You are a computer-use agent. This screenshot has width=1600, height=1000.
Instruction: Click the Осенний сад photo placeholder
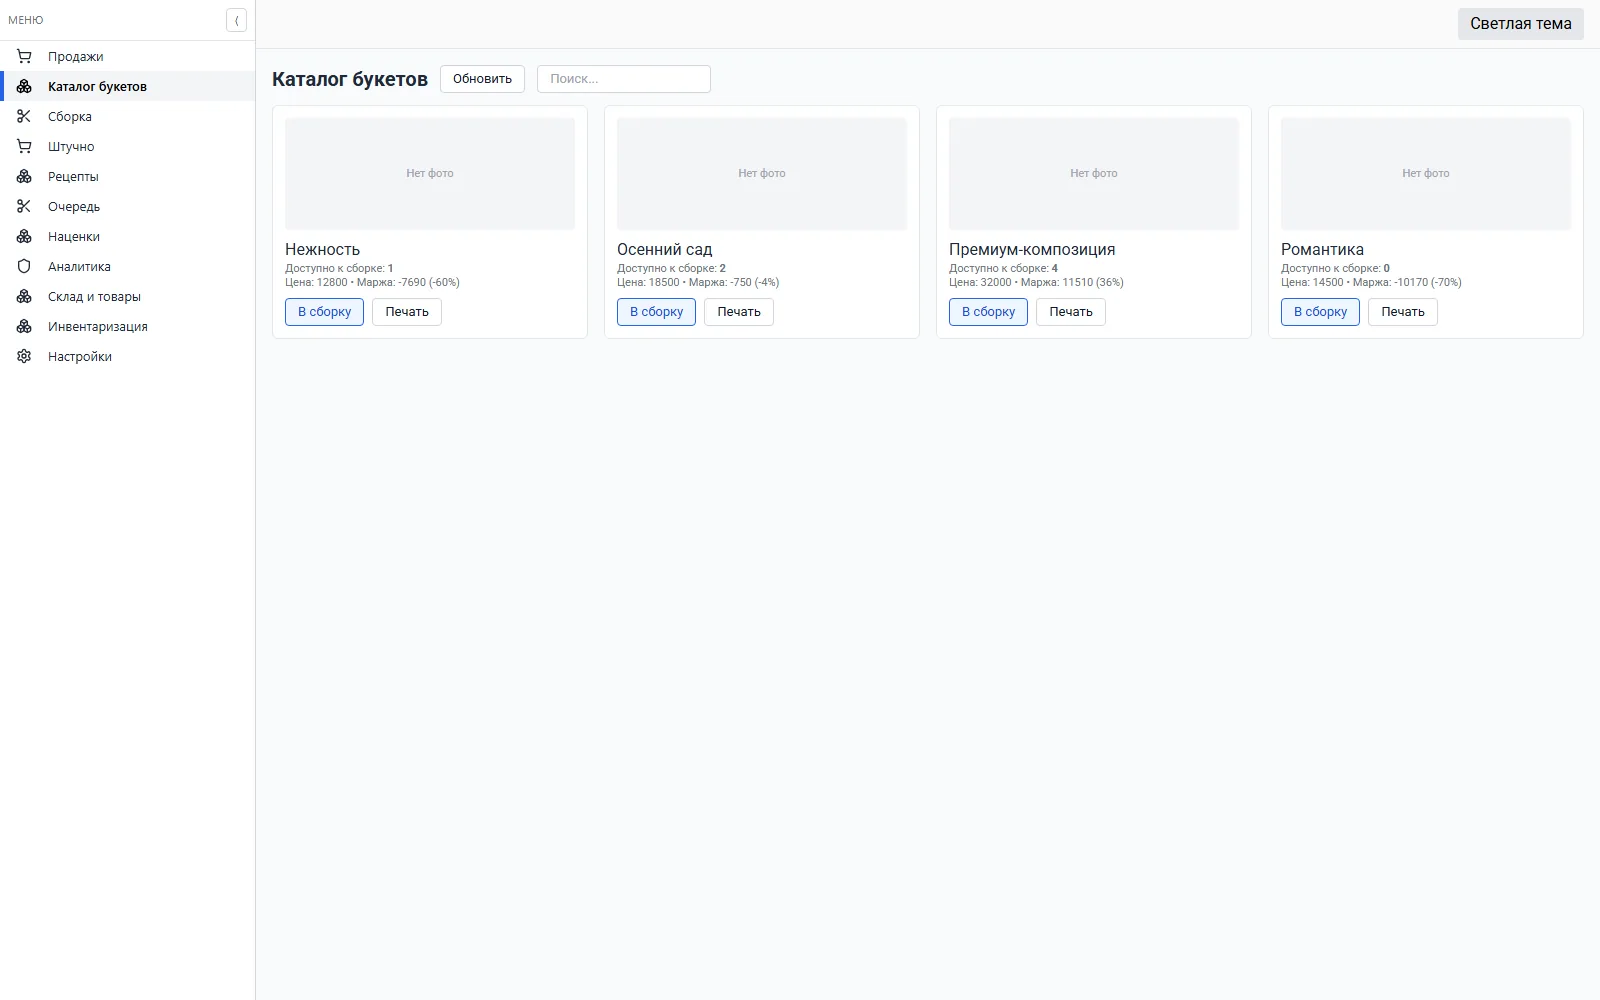coord(762,174)
